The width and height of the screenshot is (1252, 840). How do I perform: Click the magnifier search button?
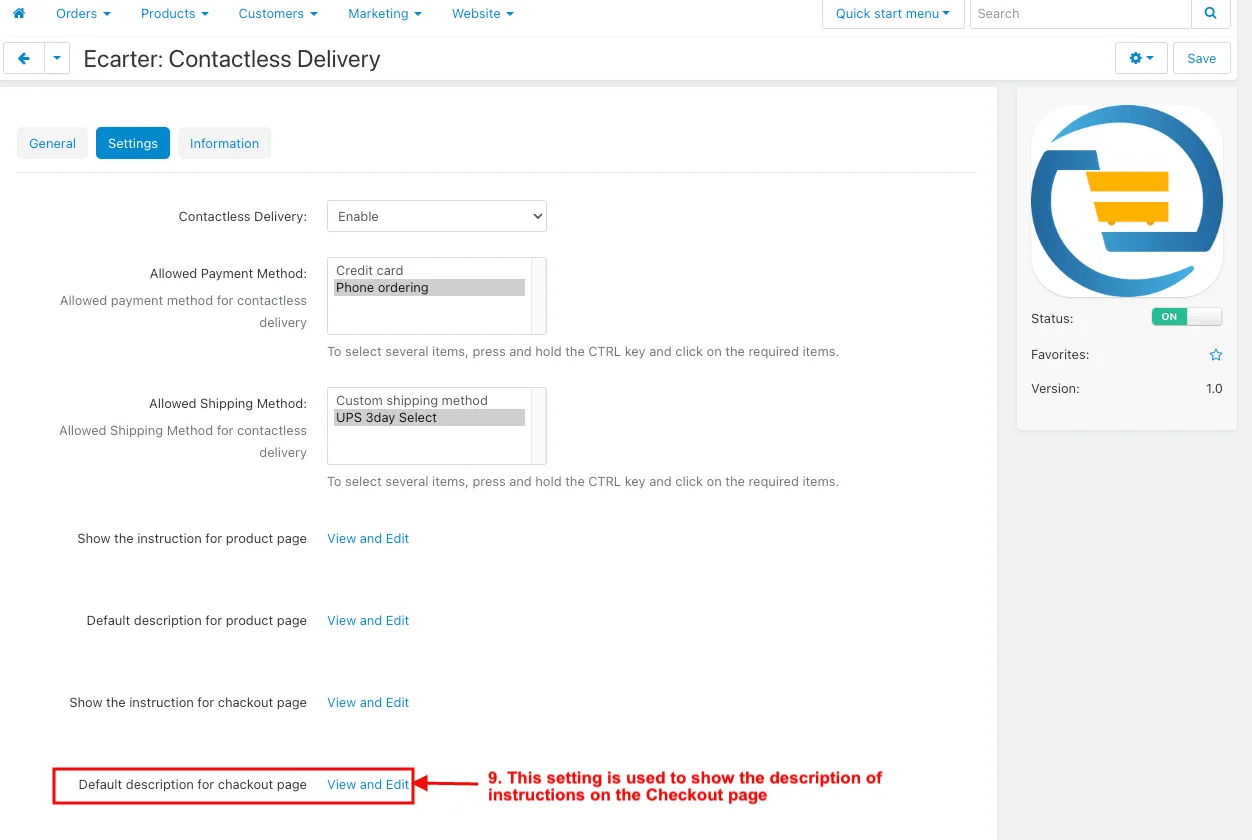coord(1211,14)
